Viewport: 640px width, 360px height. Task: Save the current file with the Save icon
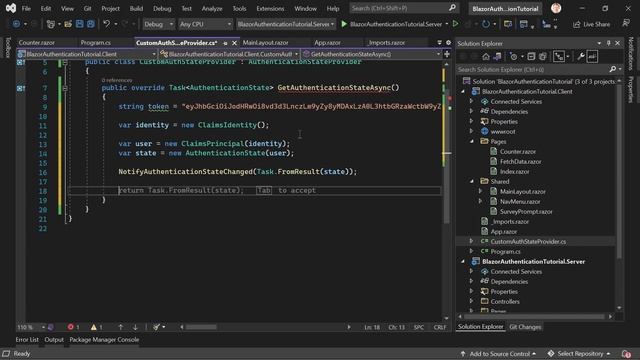(x=79, y=24)
